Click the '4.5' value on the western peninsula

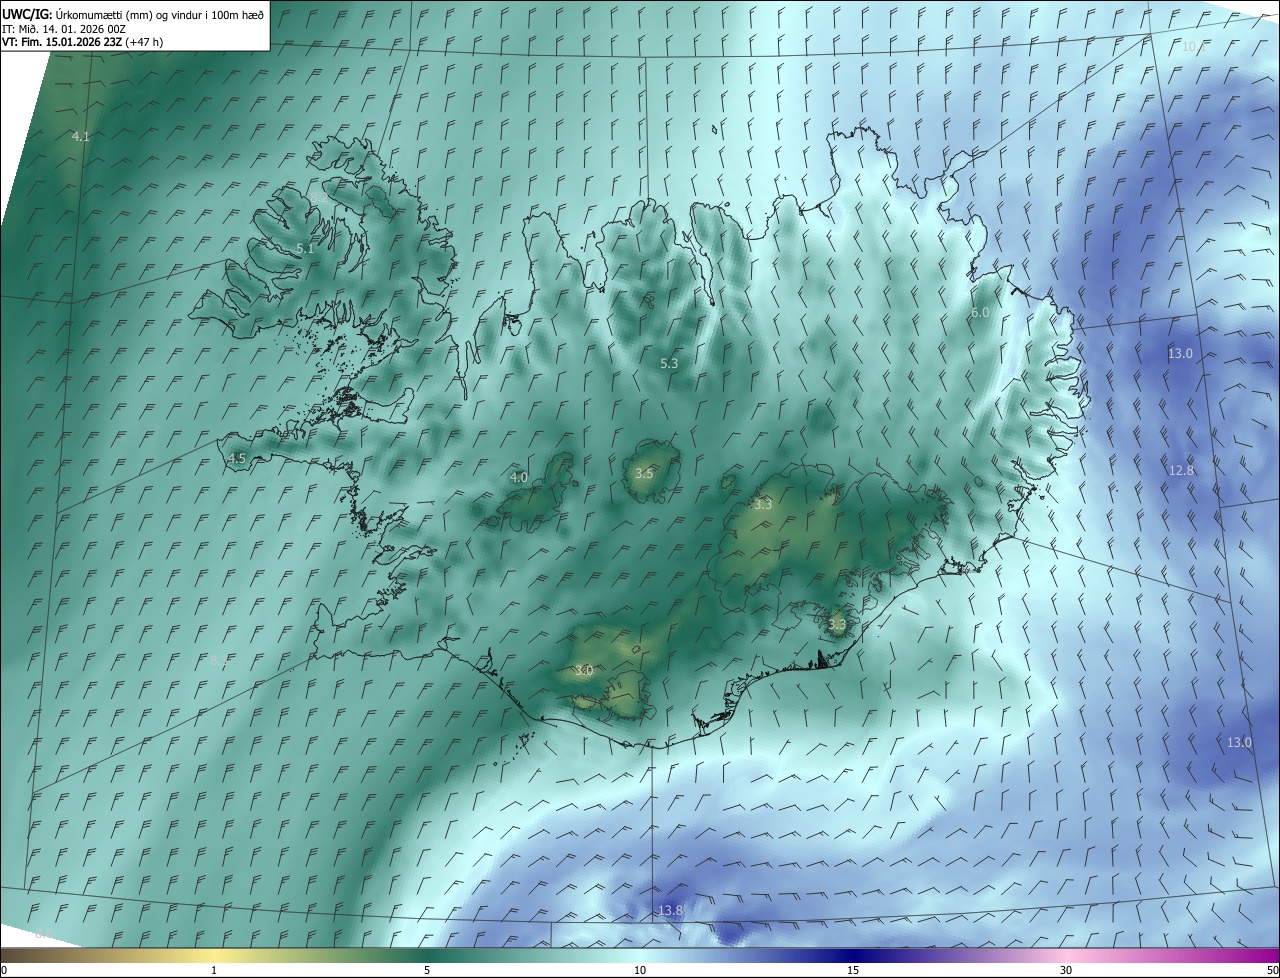click(237, 459)
